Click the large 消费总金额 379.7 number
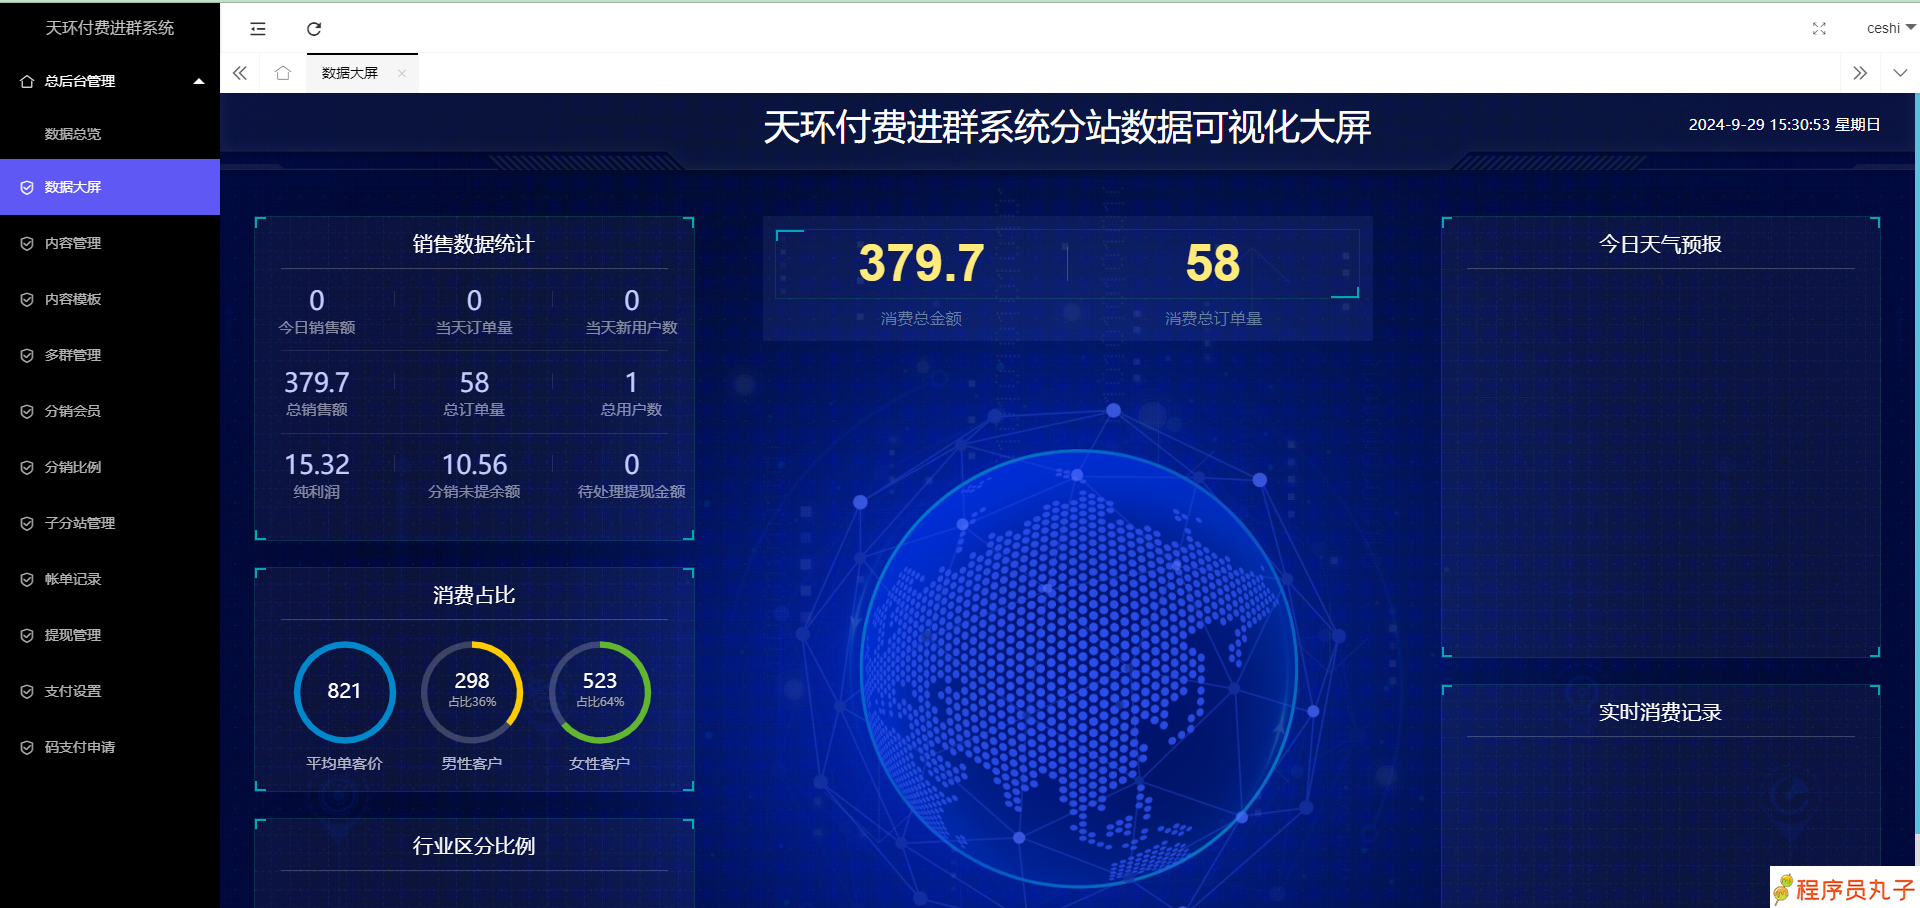1920x908 pixels. pyautogui.click(x=921, y=264)
